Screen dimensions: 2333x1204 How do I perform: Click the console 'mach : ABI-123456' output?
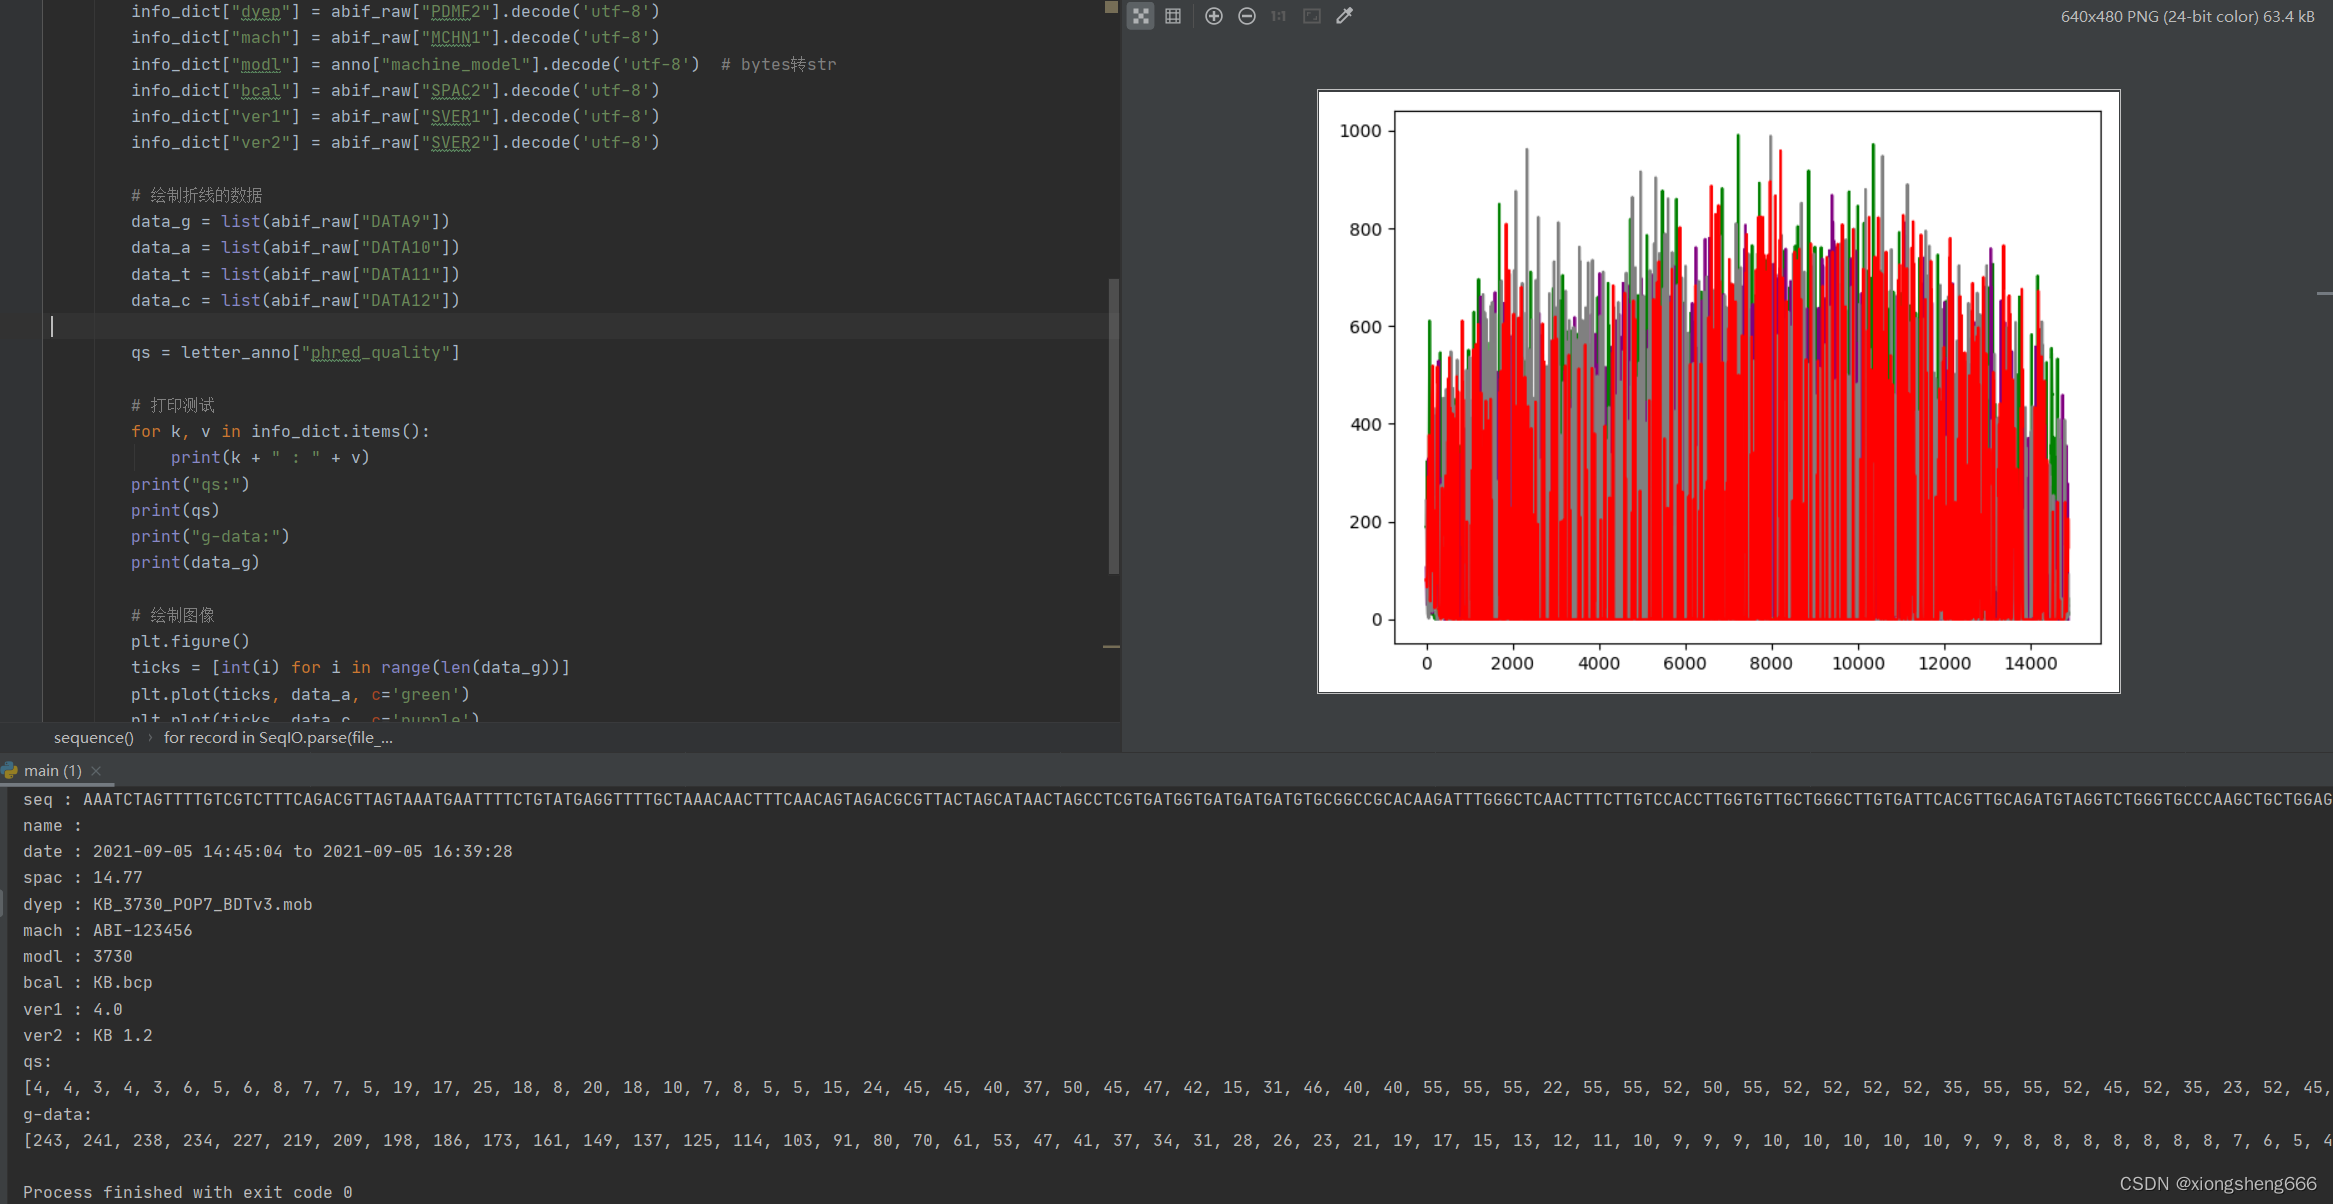[107, 930]
